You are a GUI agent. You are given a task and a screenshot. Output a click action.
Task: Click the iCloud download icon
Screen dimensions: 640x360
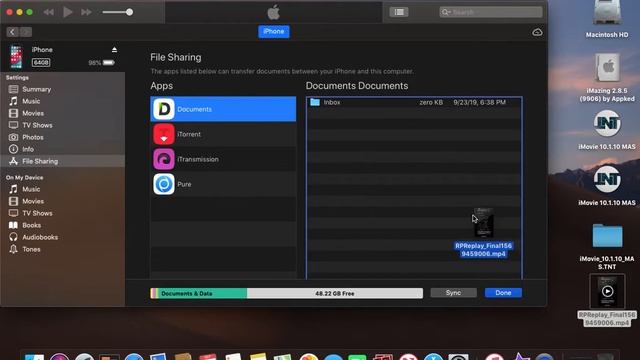coord(537,32)
